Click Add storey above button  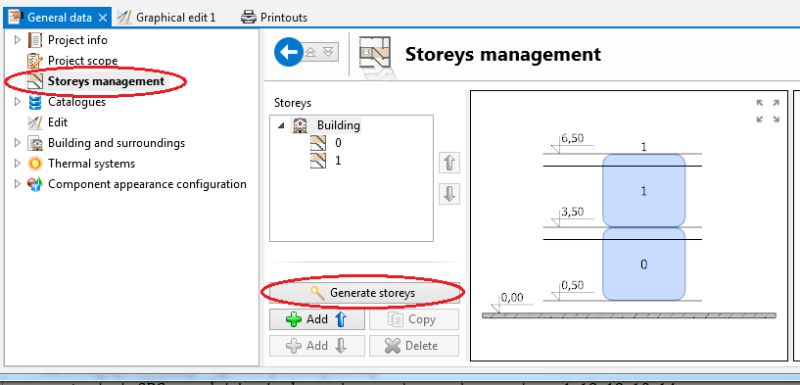click(317, 320)
